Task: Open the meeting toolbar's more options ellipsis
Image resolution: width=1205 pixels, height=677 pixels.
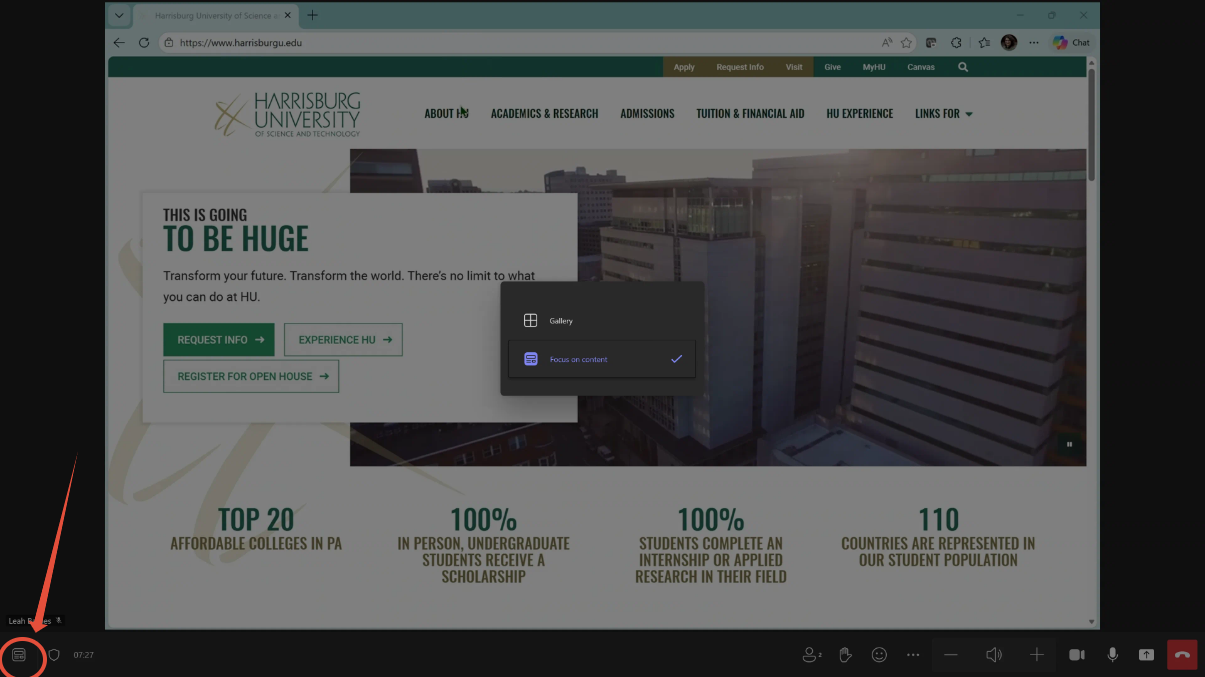Action: (x=913, y=654)
